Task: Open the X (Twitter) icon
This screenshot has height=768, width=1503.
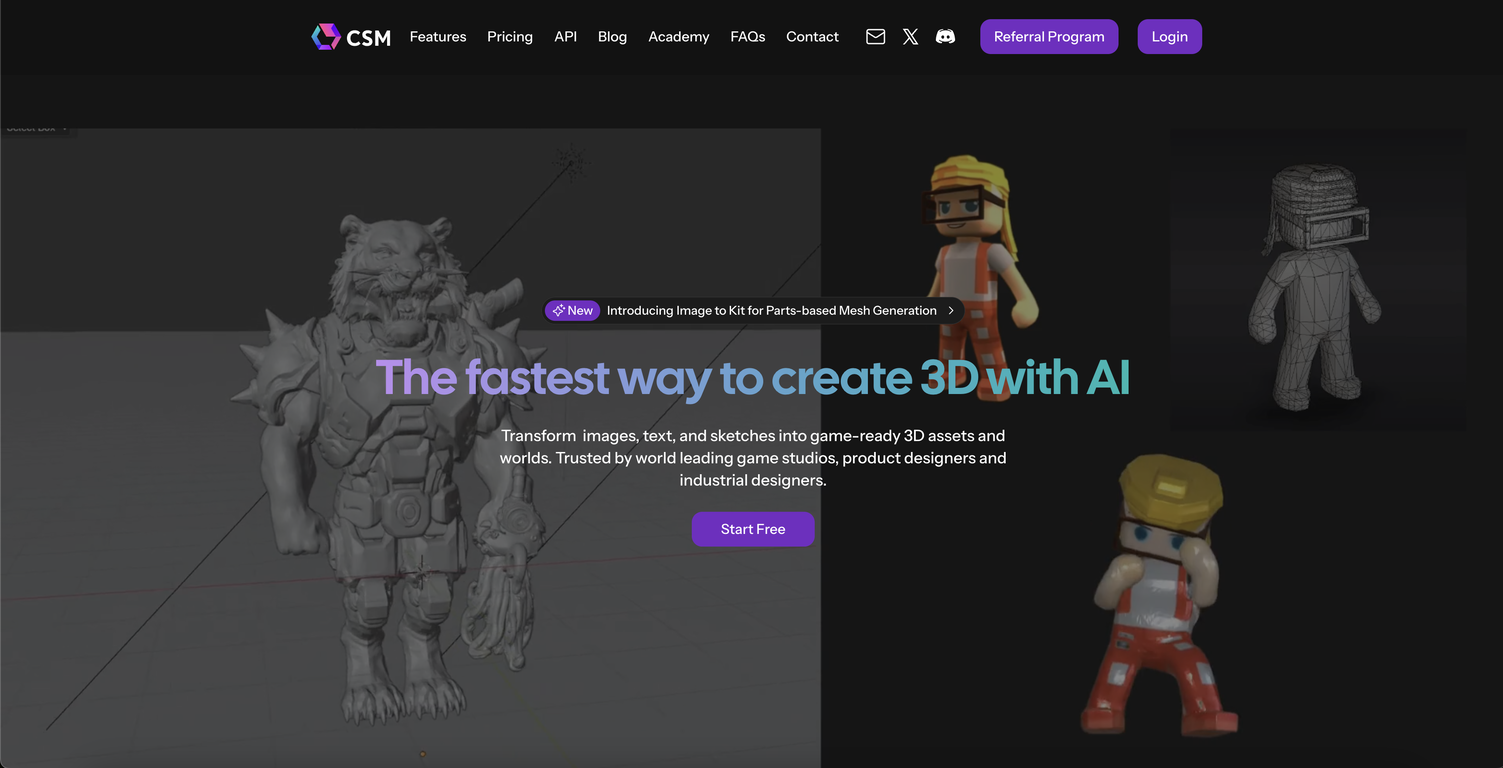Action: (x=910, y=37)
